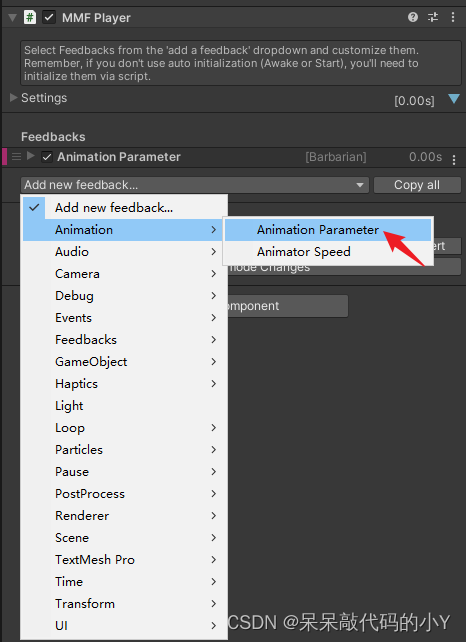This screenshot has width=467, height=642.
Task: Click the blue triangle direction icon
Action: tap(454, 99)
